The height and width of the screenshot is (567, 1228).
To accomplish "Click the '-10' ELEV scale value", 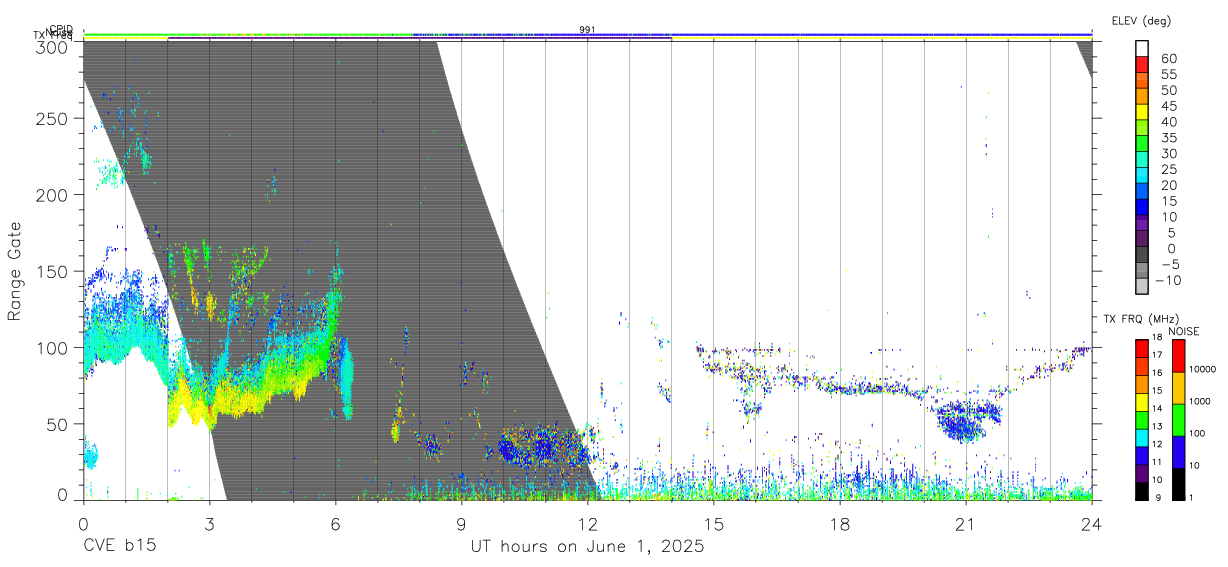I will tap(1166, 279).
